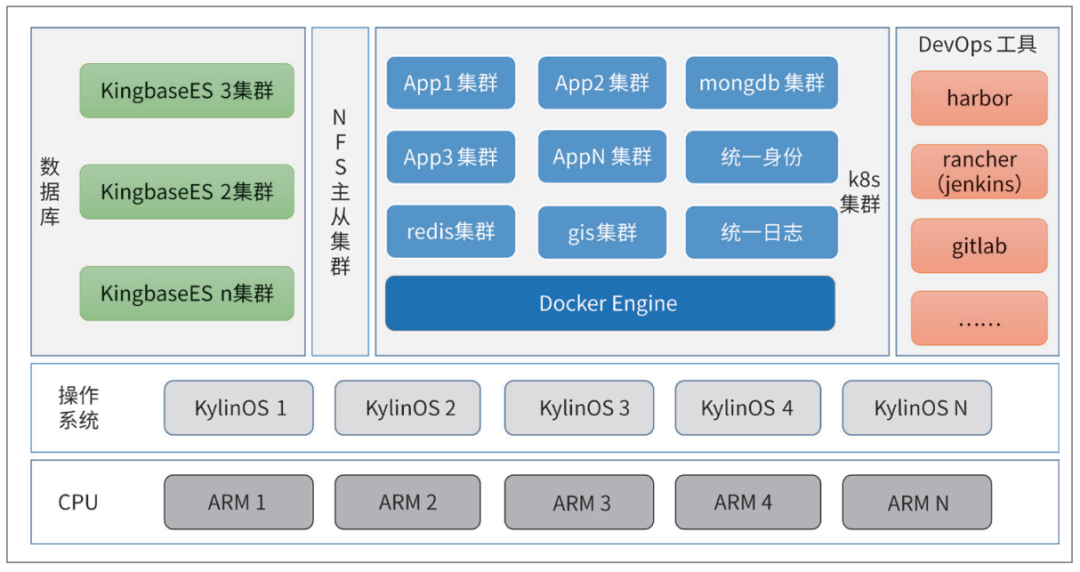Click the orange ellipsis …… box
This screenshot has height=572, width=1080.
pos(979,318)
